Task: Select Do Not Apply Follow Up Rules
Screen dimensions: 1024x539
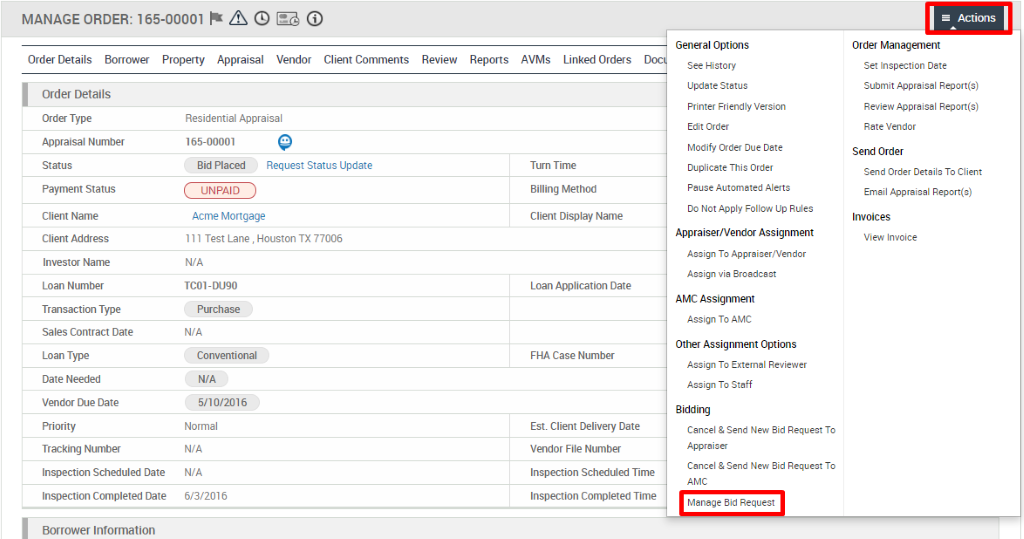Action: (x=750, y=208)
